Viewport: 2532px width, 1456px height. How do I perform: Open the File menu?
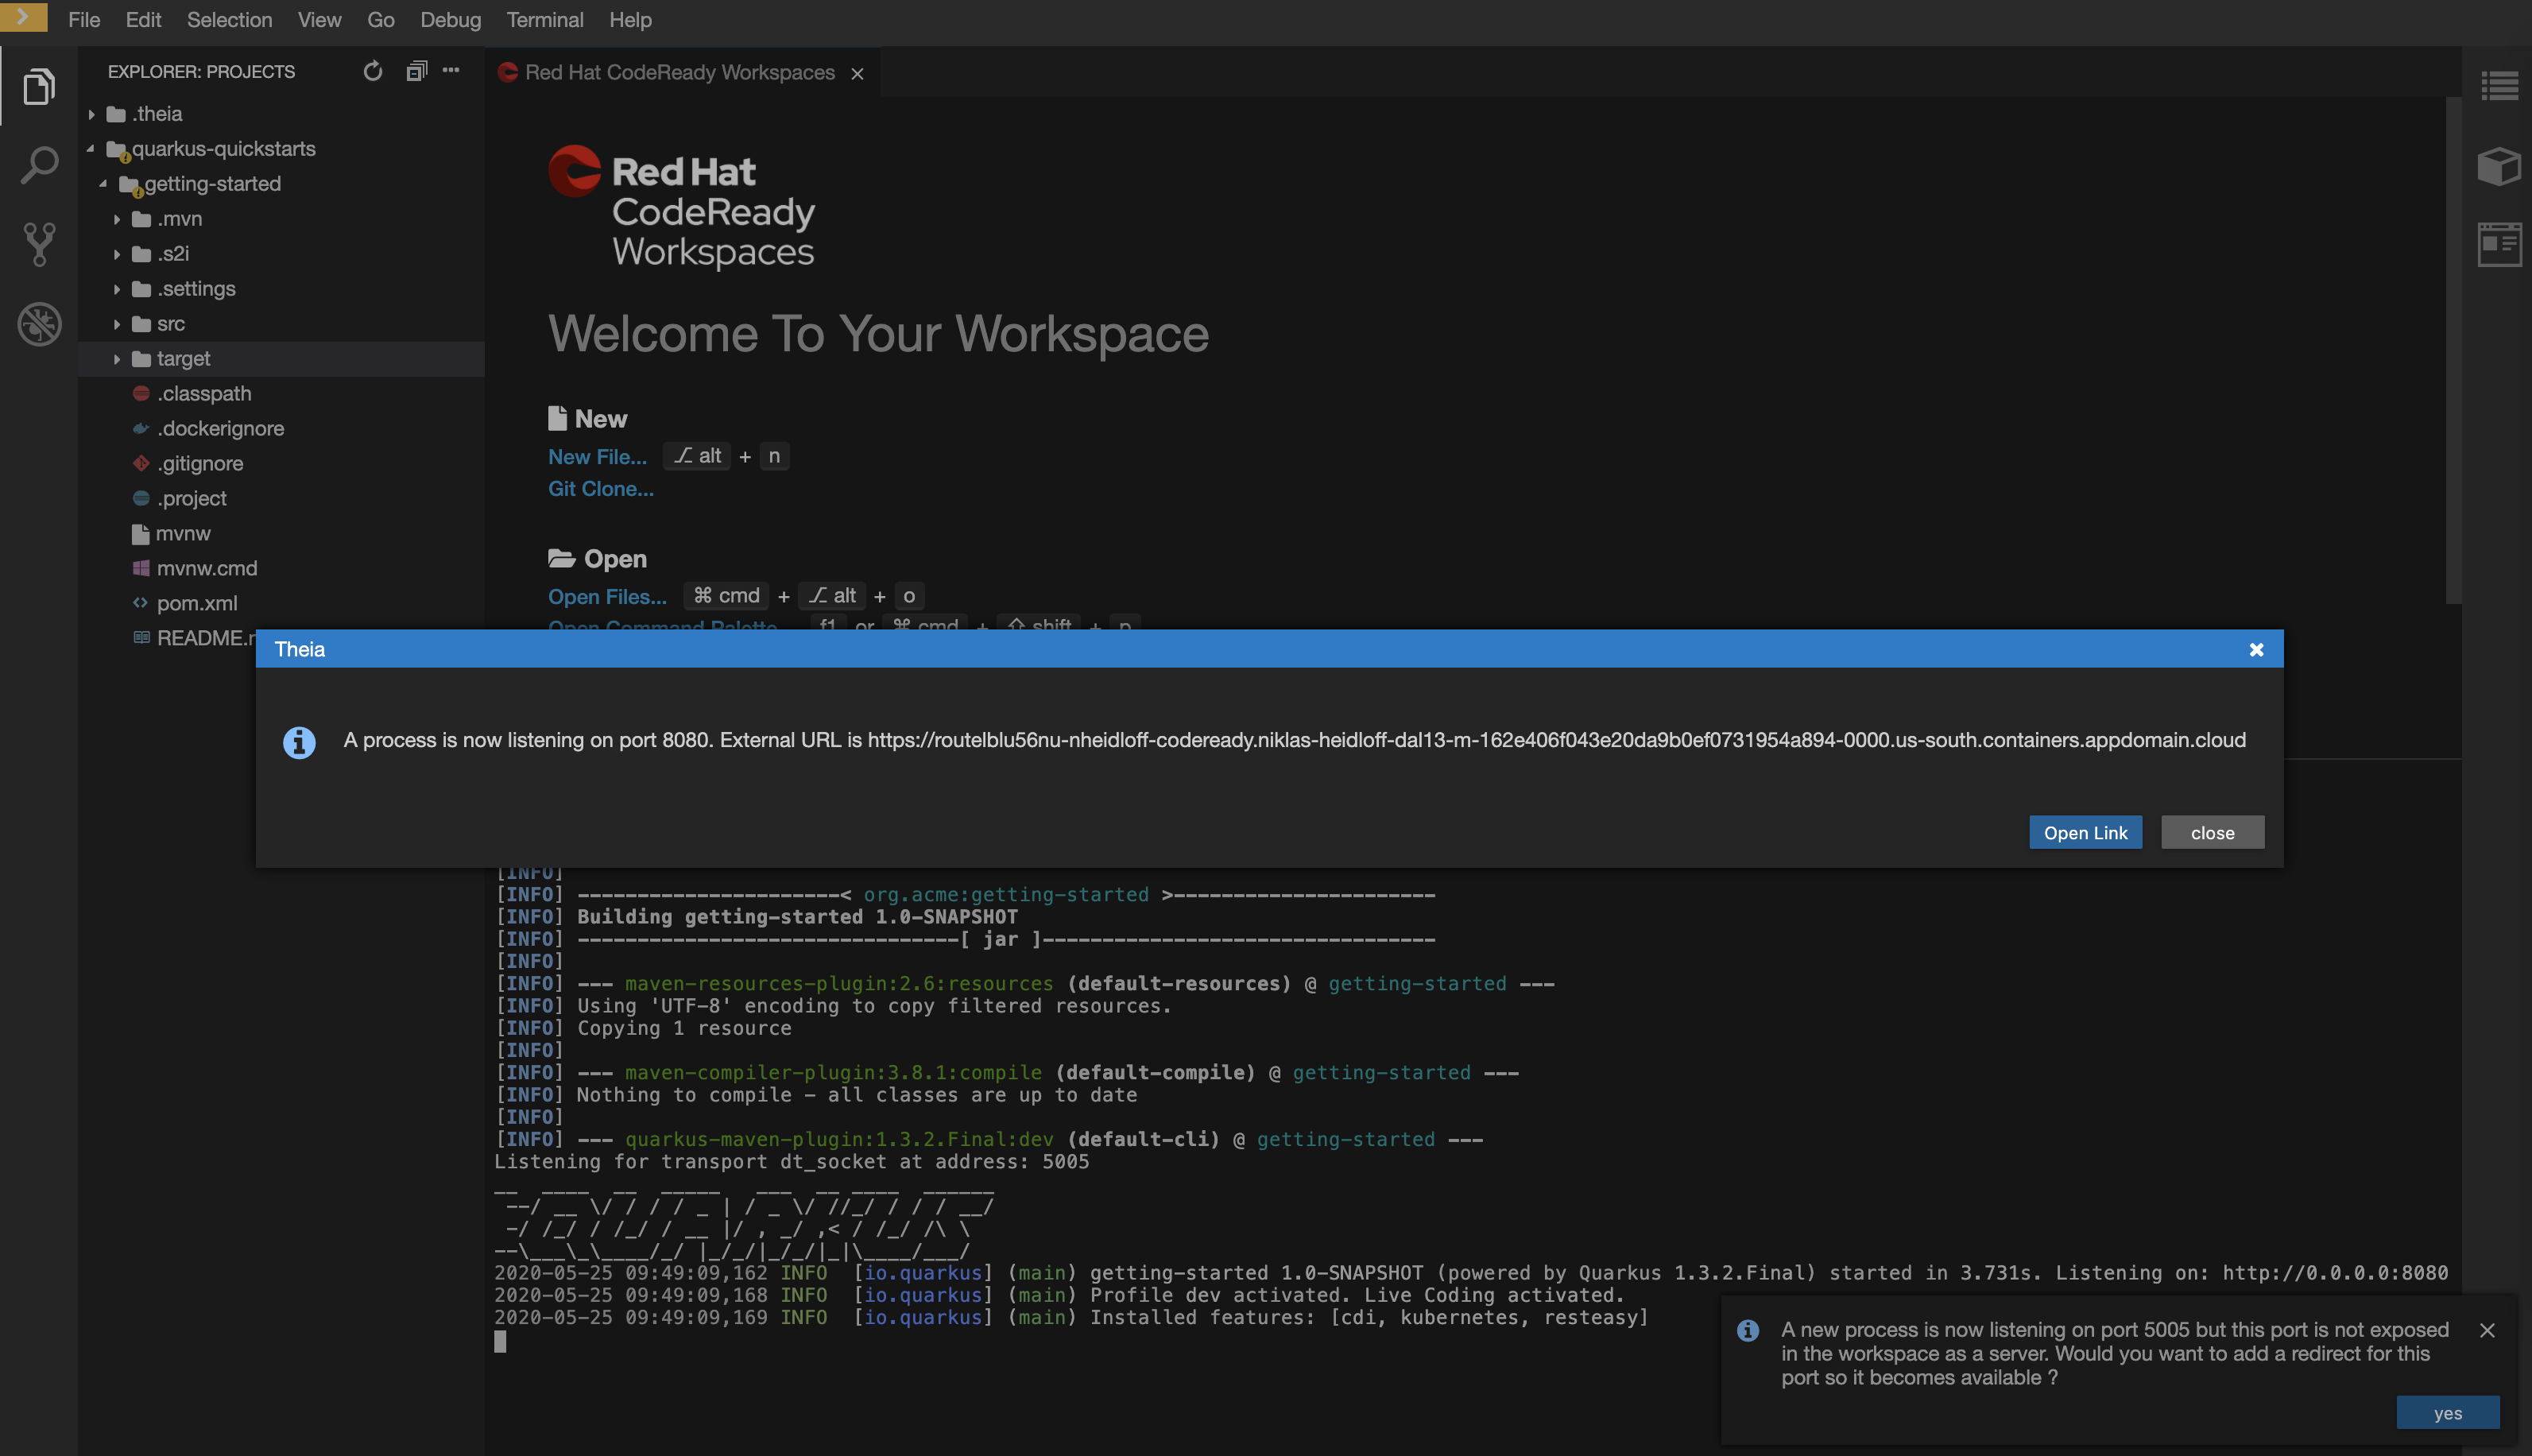[x=84, y=20]
